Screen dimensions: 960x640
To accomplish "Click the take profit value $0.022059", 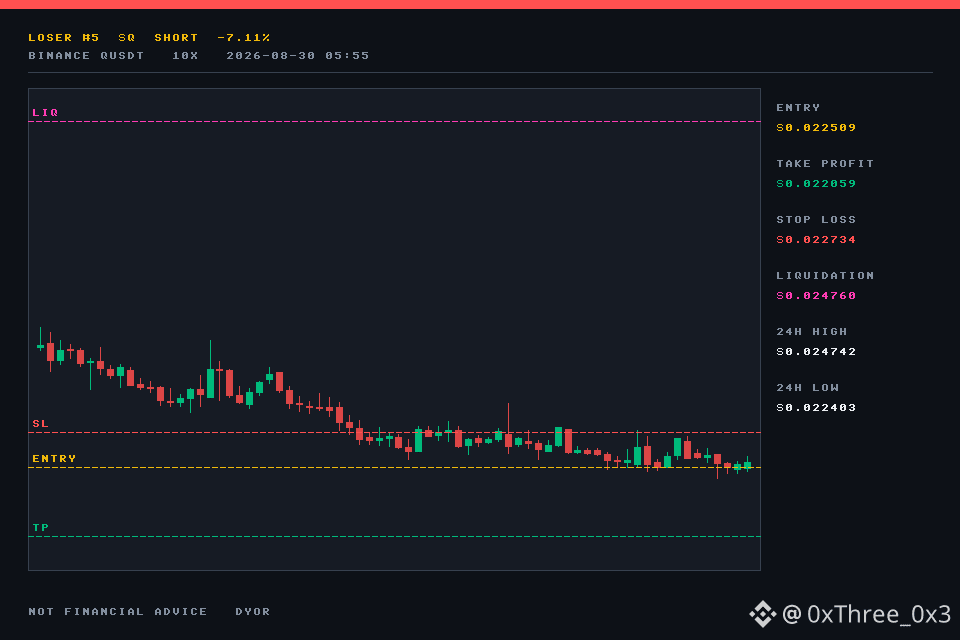I will (x=816, y=184).
